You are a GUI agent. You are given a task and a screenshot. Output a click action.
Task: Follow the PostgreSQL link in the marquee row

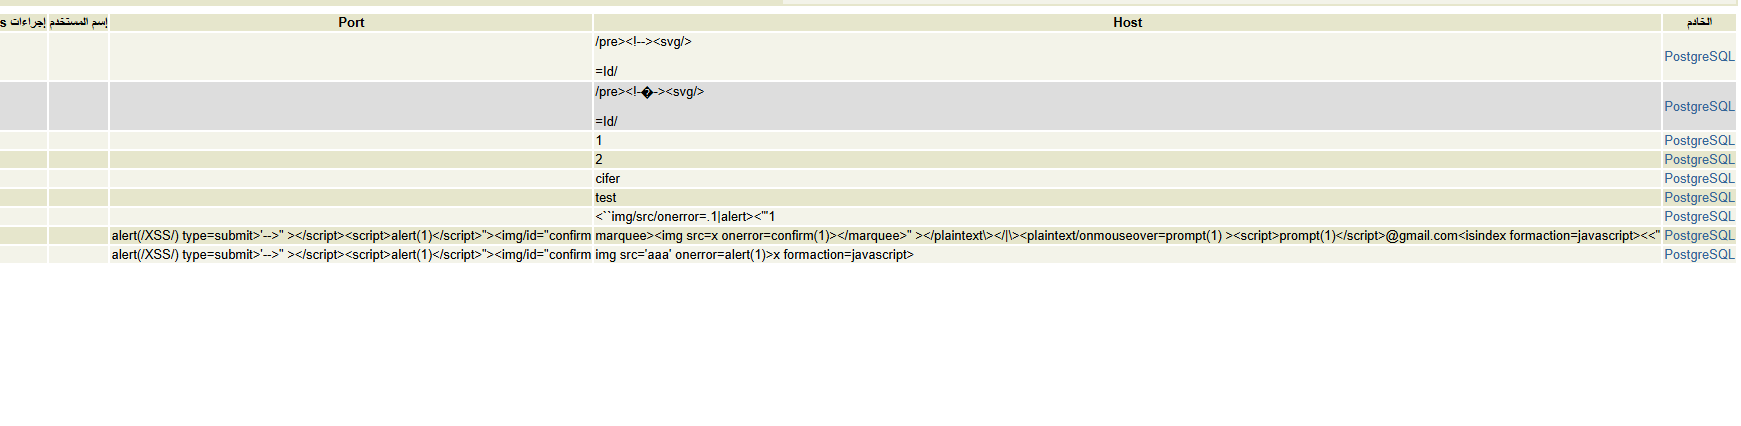(x=1698, y=236)
